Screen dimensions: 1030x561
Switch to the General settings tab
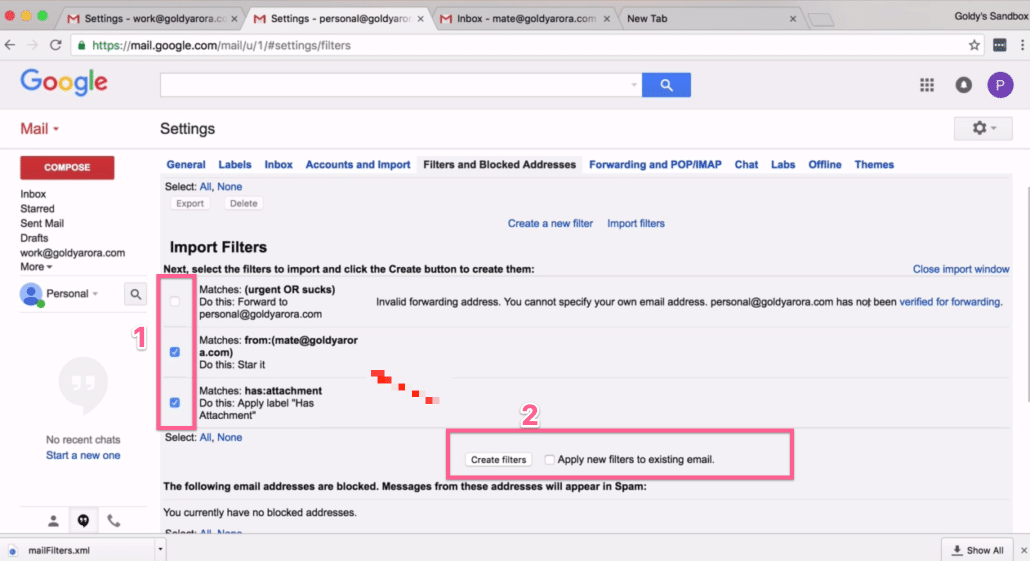point(185,165)
